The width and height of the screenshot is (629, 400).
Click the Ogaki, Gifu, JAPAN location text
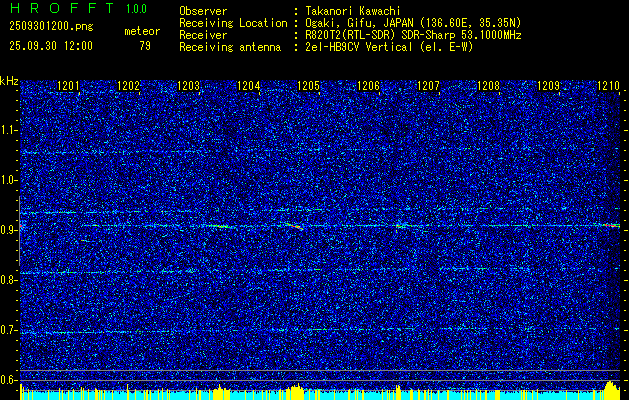point(412,23)
